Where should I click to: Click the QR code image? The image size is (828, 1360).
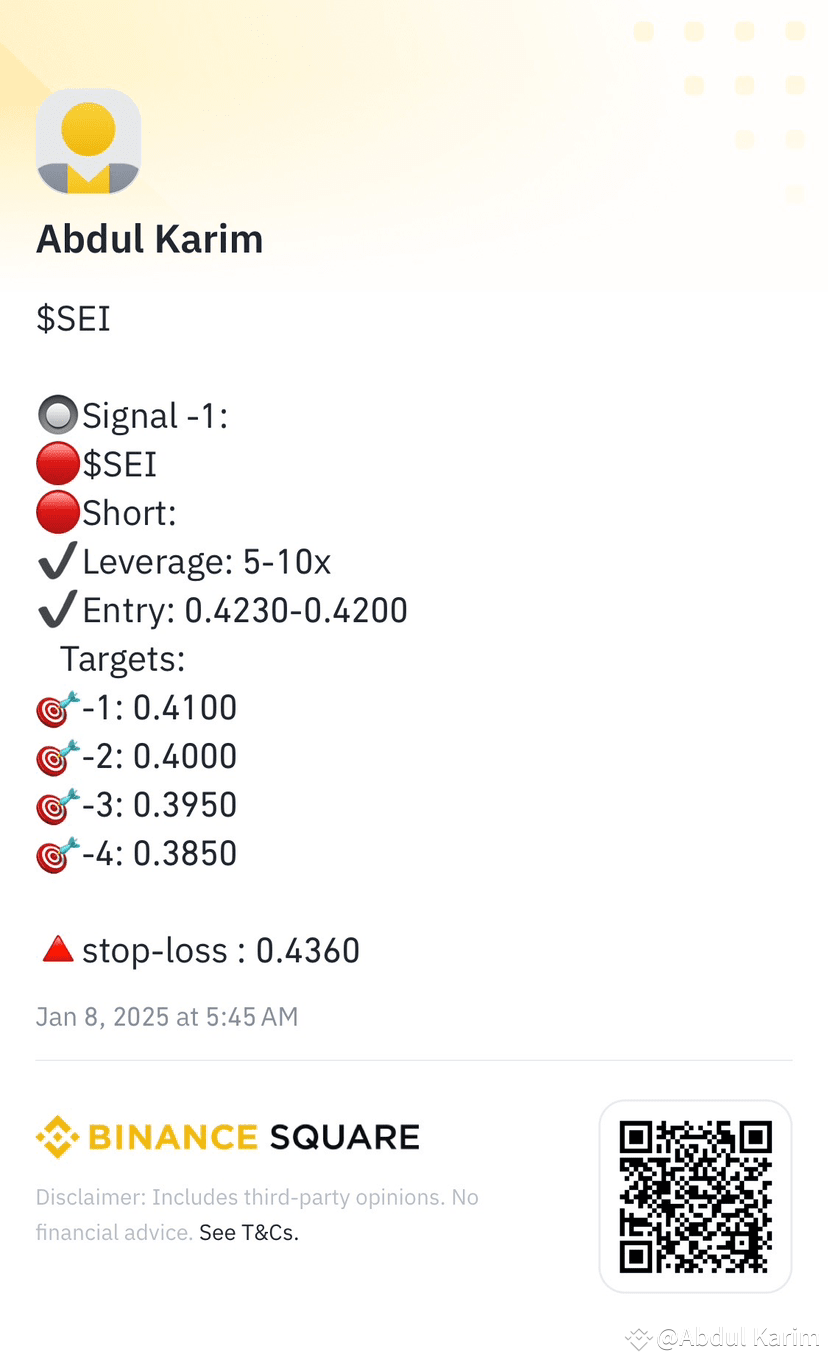point(695,1197)
